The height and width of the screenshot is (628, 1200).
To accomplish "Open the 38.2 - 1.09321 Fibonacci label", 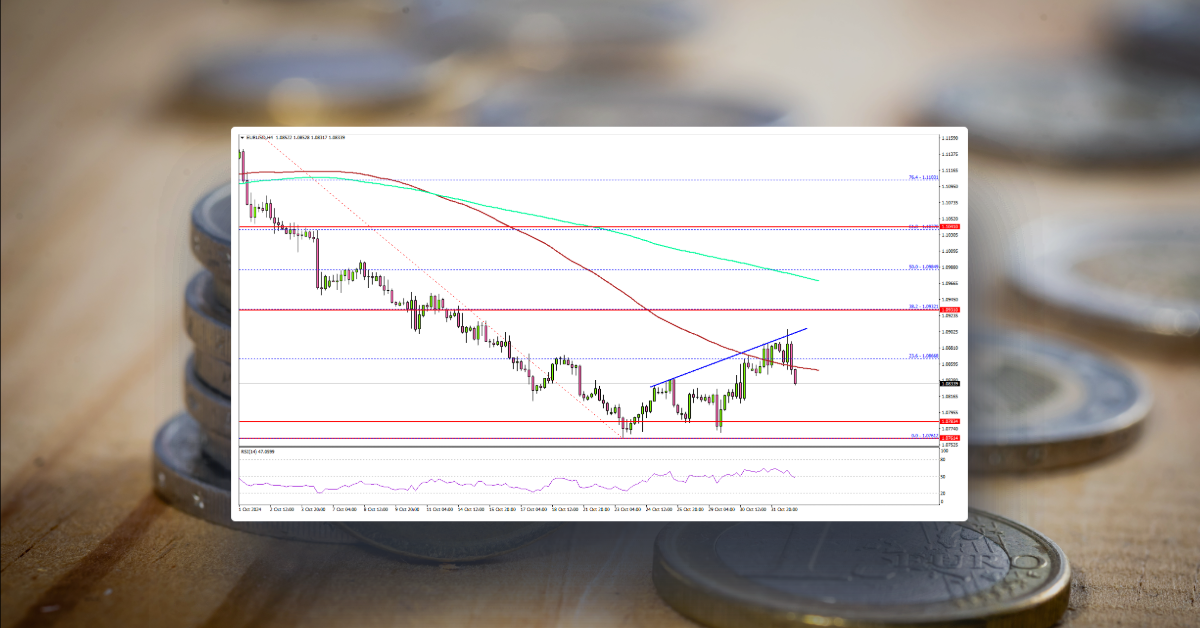I will (920, 308).
